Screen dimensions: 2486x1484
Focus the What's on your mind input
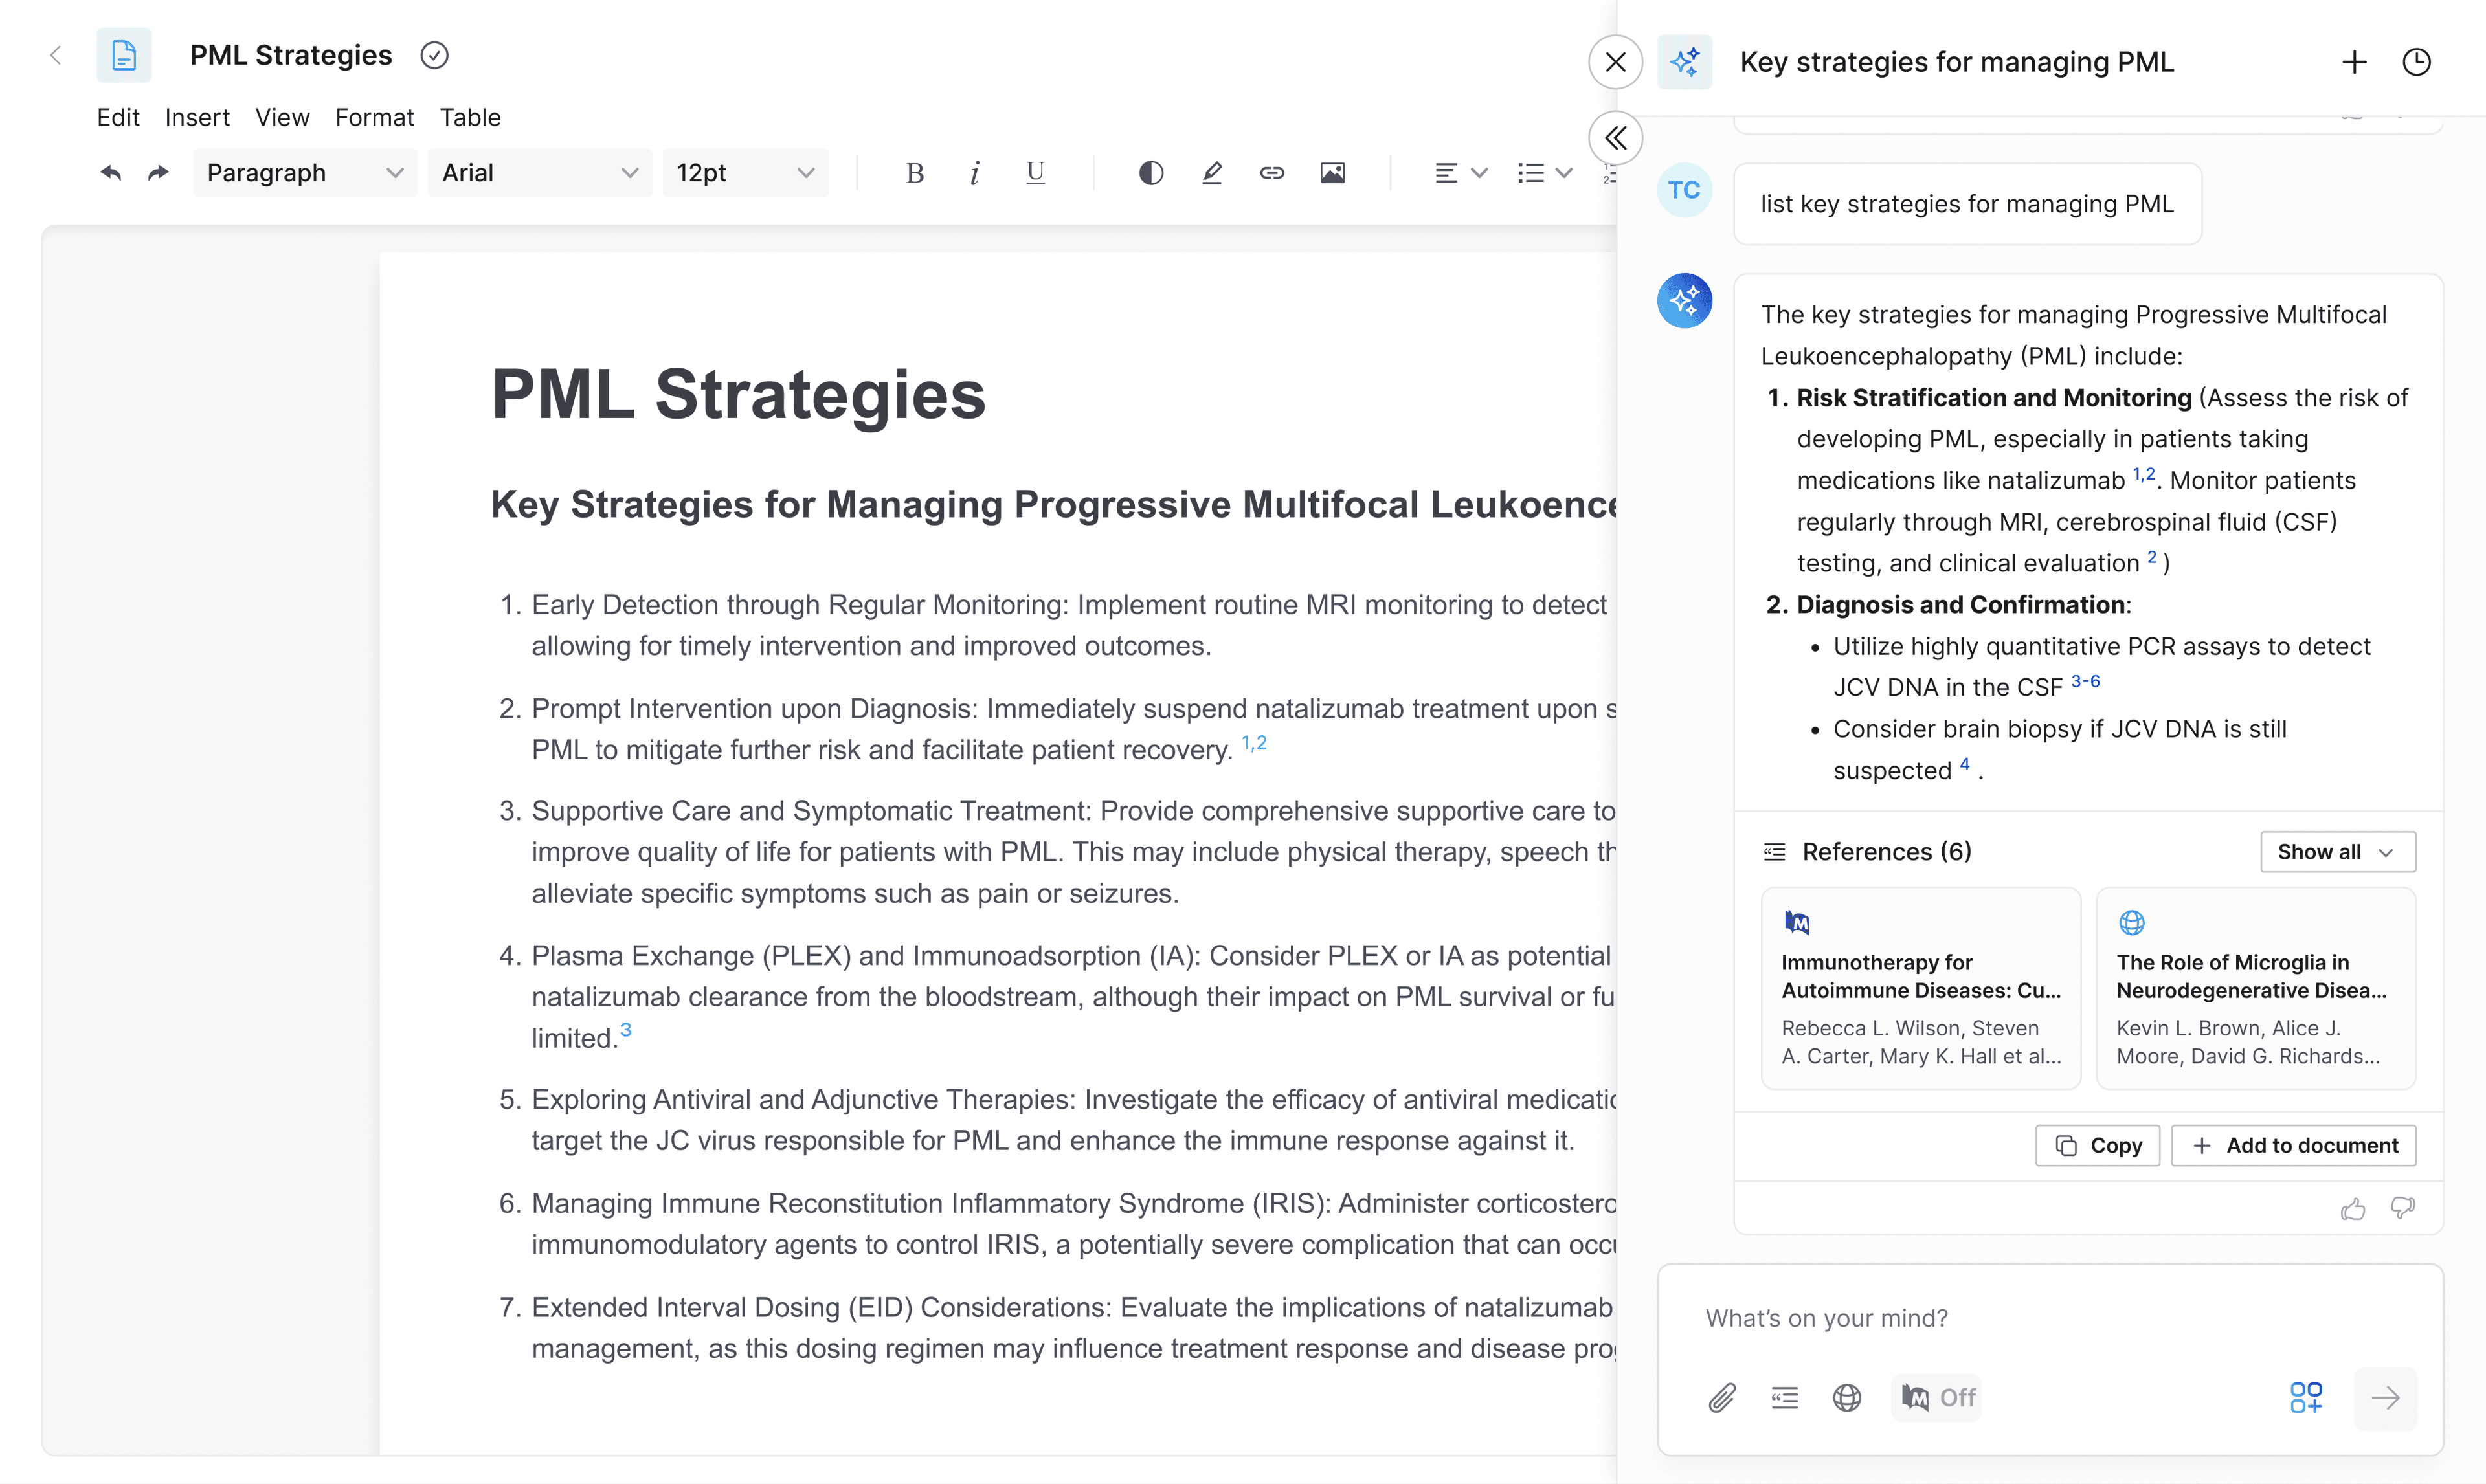[2050, 1318]
